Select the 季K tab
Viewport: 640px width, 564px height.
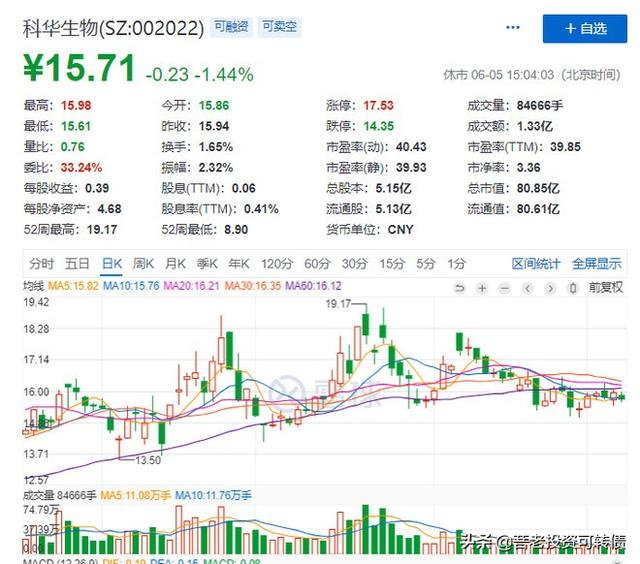pos(207,264)
